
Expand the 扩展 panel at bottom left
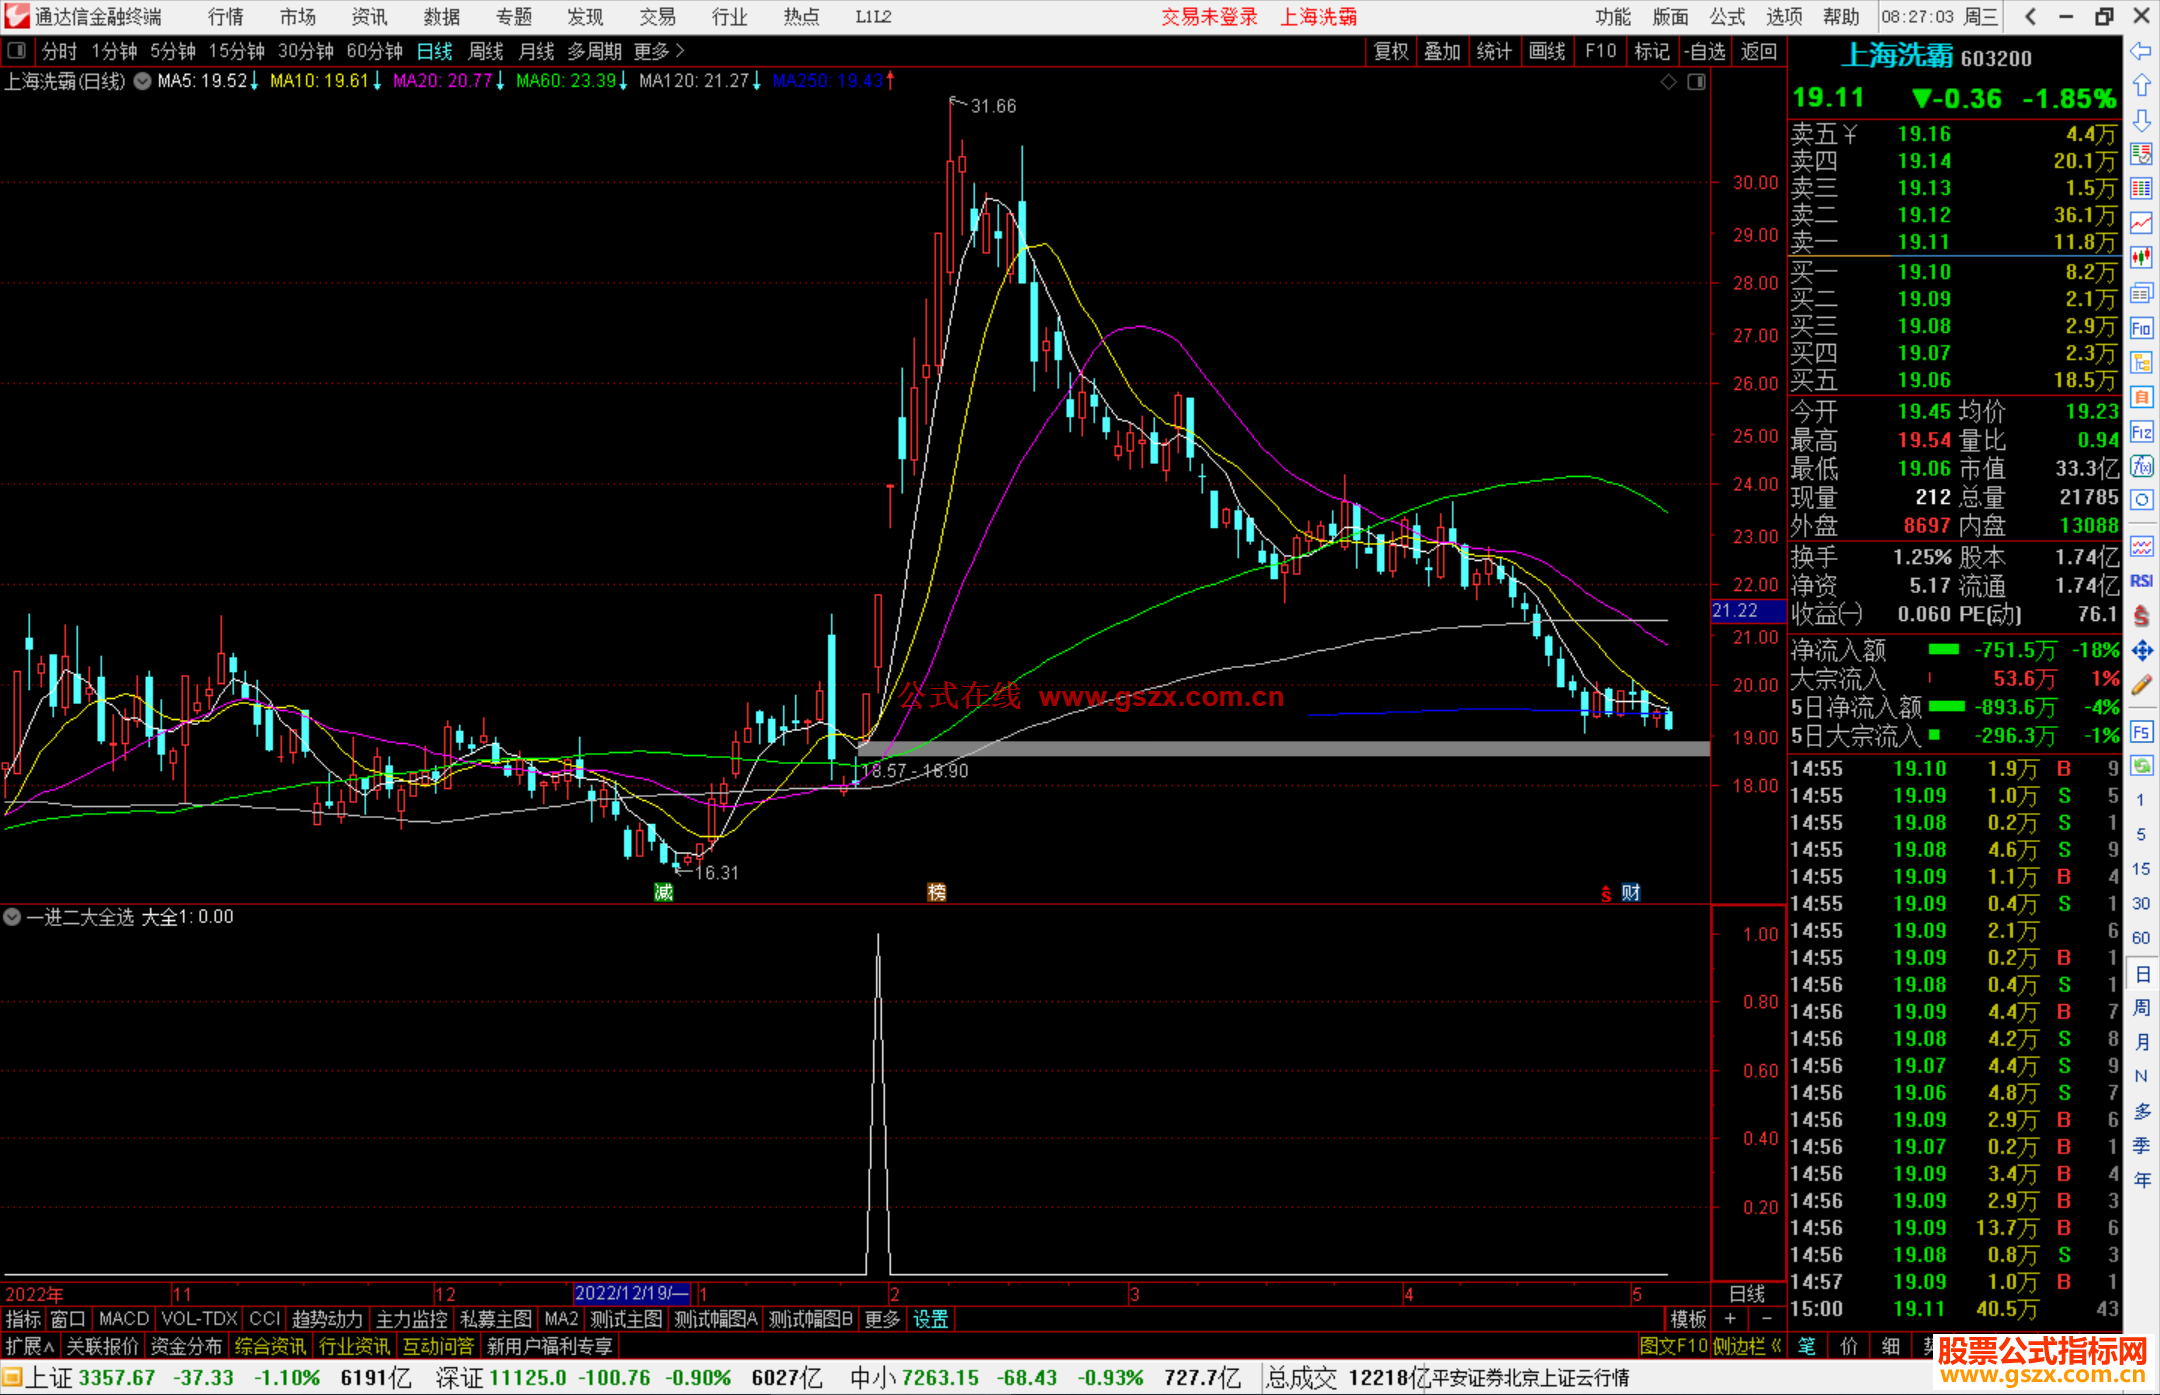[30, 1346]
